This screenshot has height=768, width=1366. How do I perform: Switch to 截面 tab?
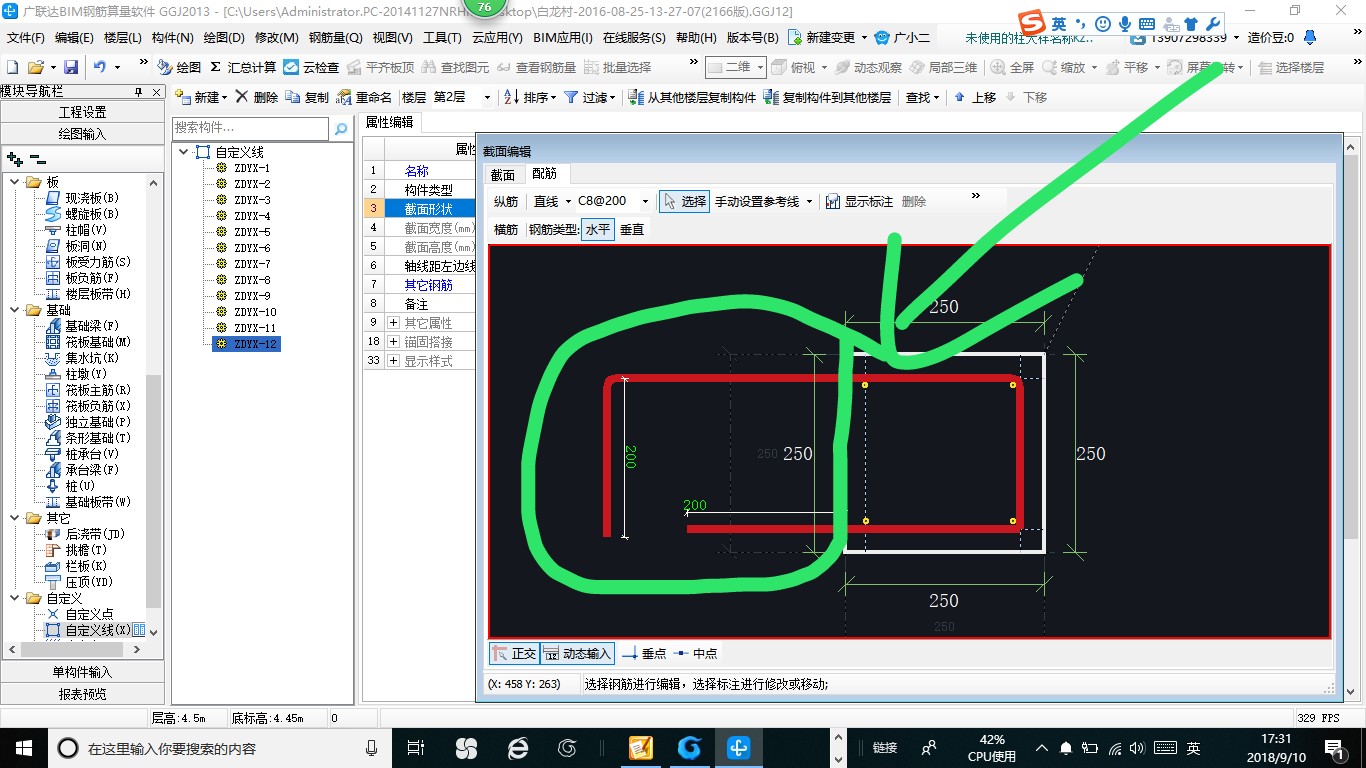(503, 174)
